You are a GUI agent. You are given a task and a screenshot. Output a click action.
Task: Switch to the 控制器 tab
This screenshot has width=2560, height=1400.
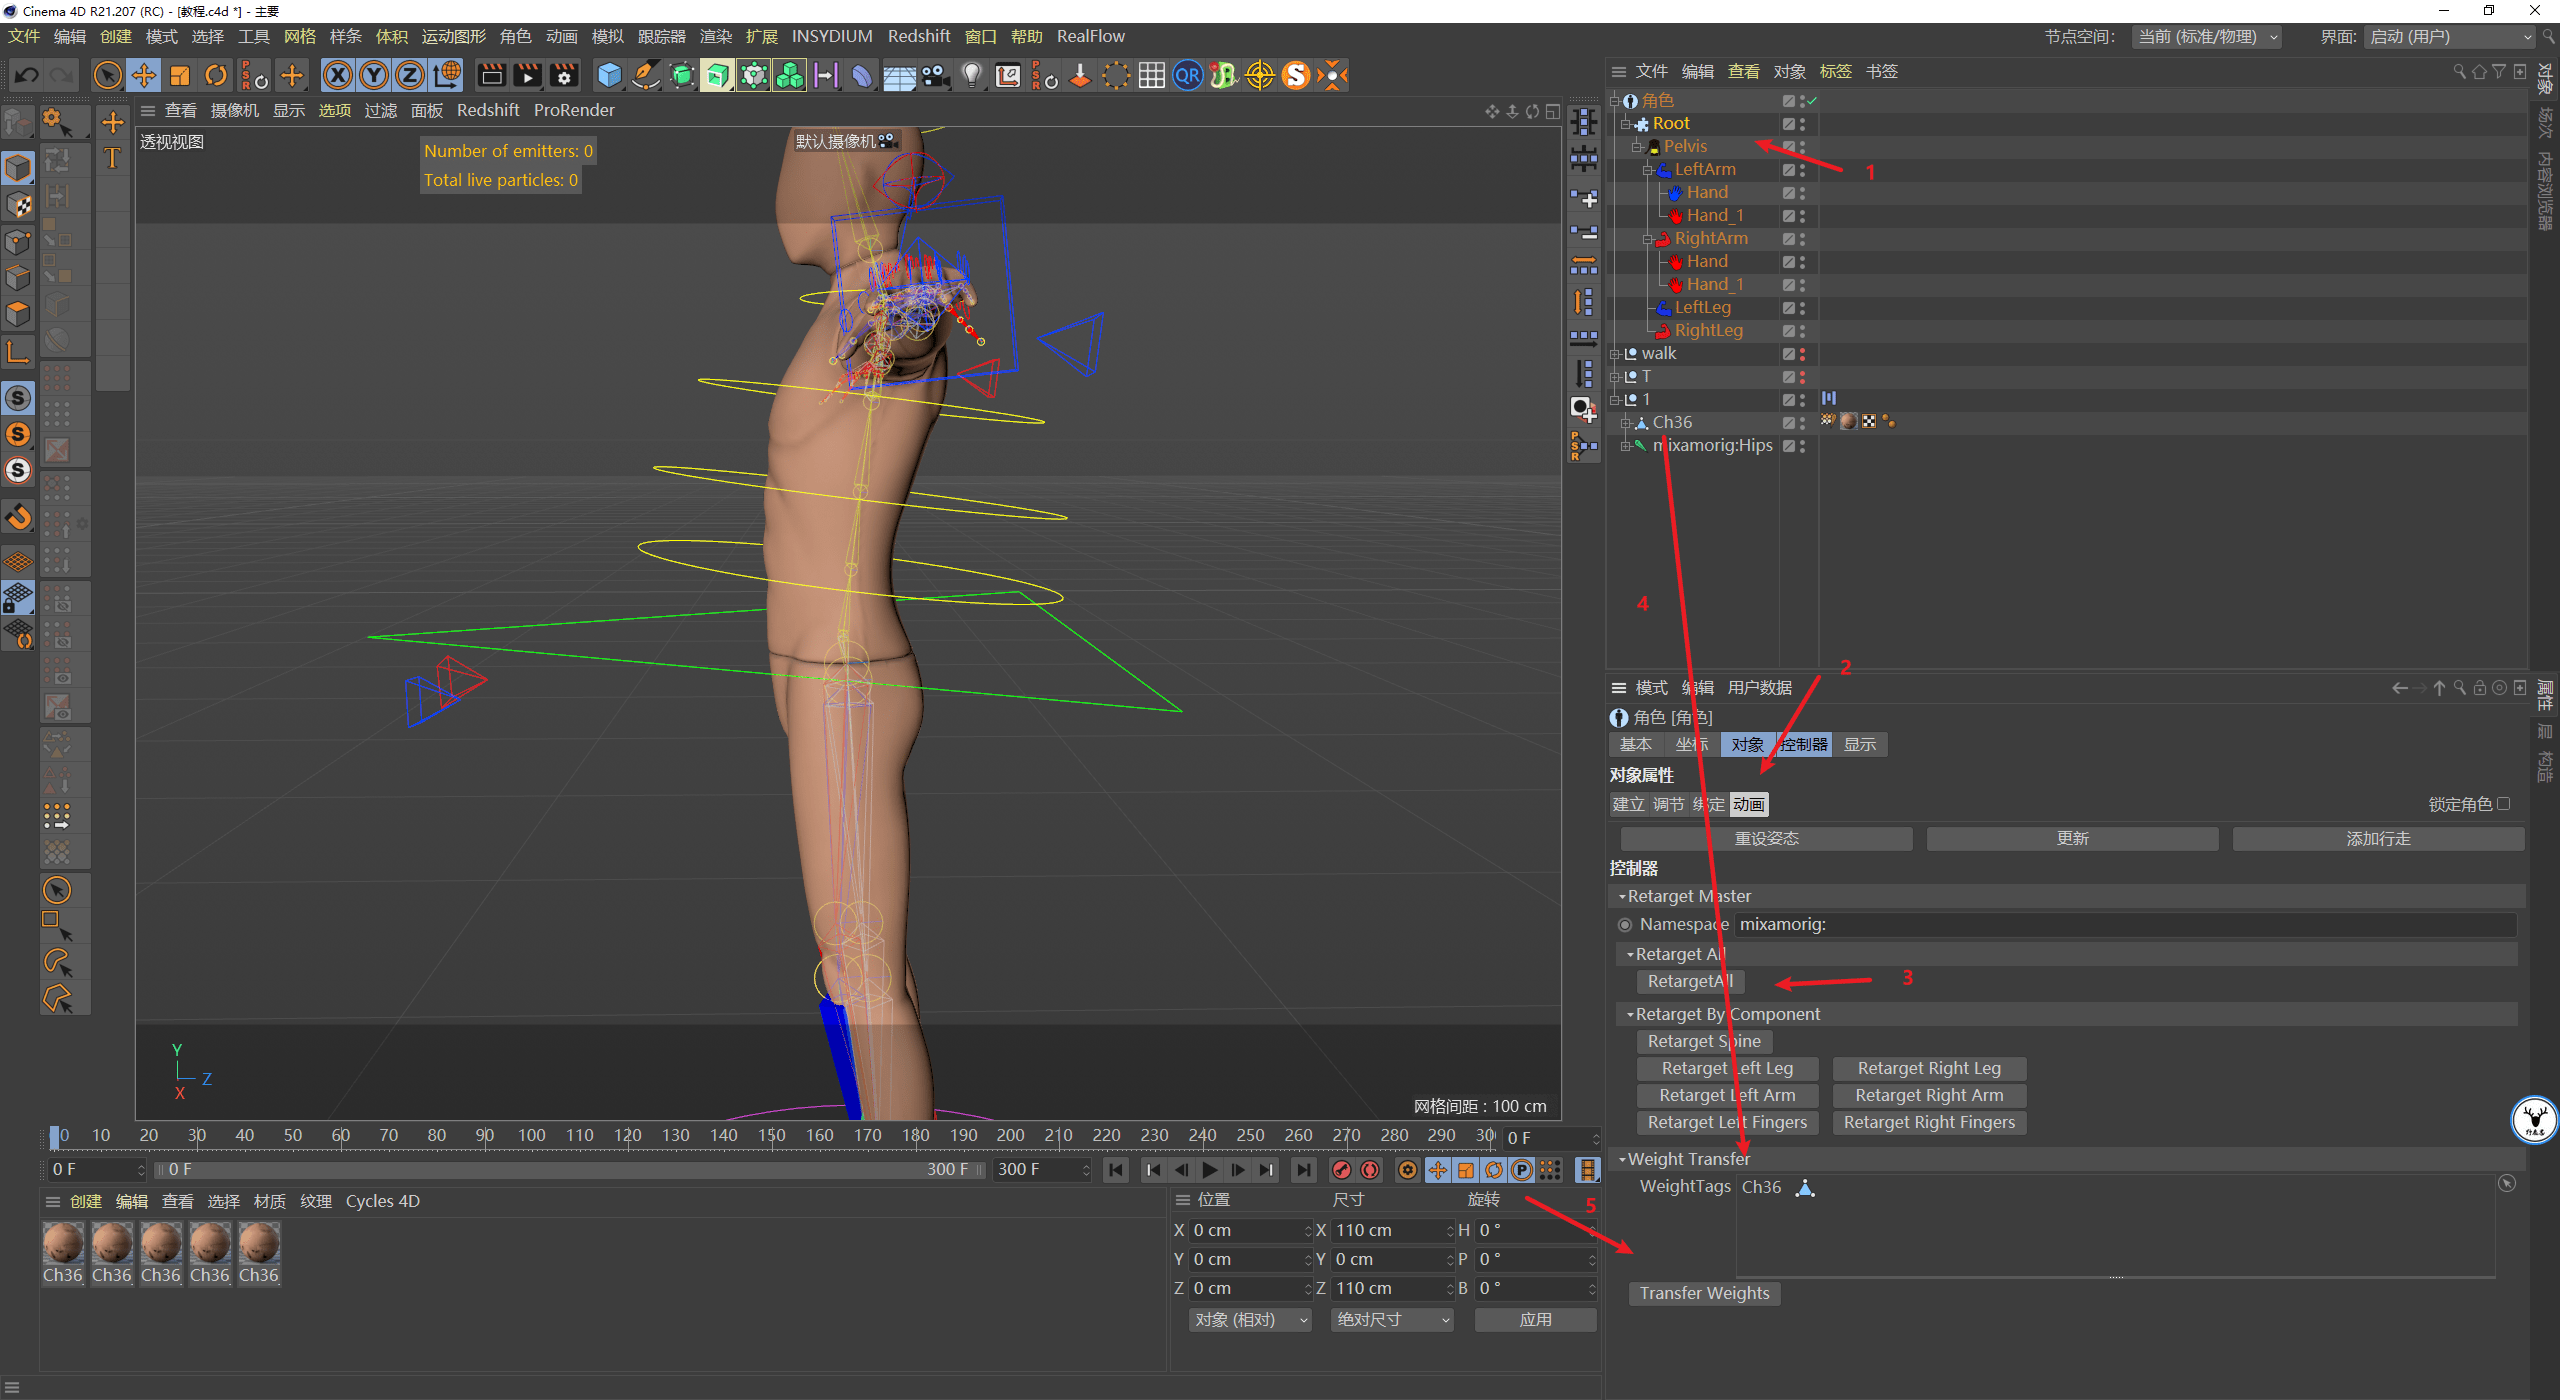pyautogui.click(x=1803, y=744)
